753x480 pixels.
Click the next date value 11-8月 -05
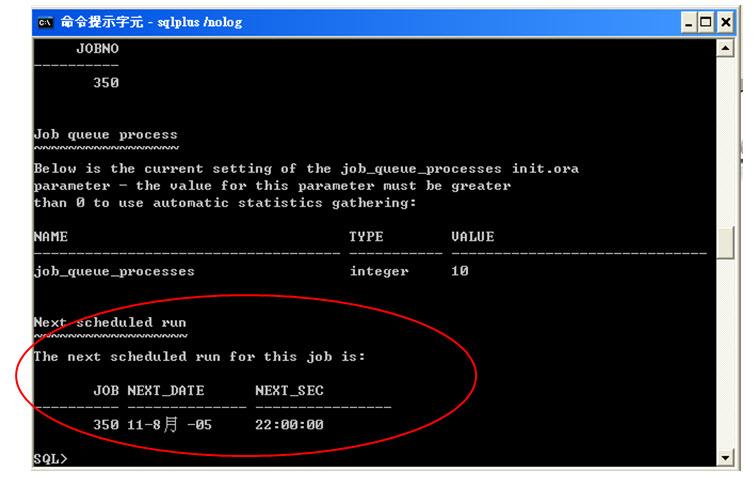click(170, 424)
